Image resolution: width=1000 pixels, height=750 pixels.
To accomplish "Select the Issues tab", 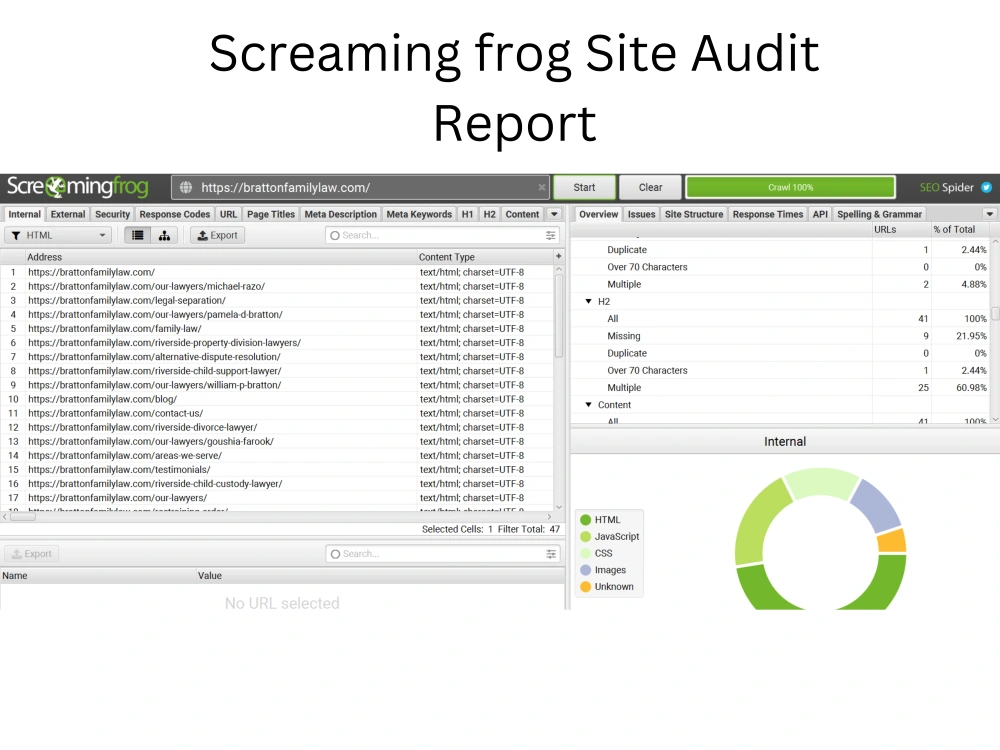I will (x=641, y=214).
